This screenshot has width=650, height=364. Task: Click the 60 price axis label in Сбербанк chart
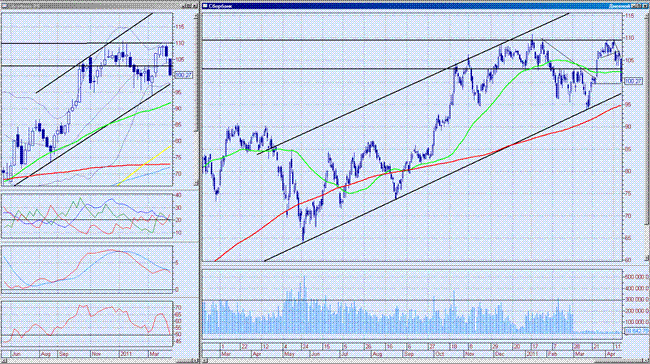[628, 260]
